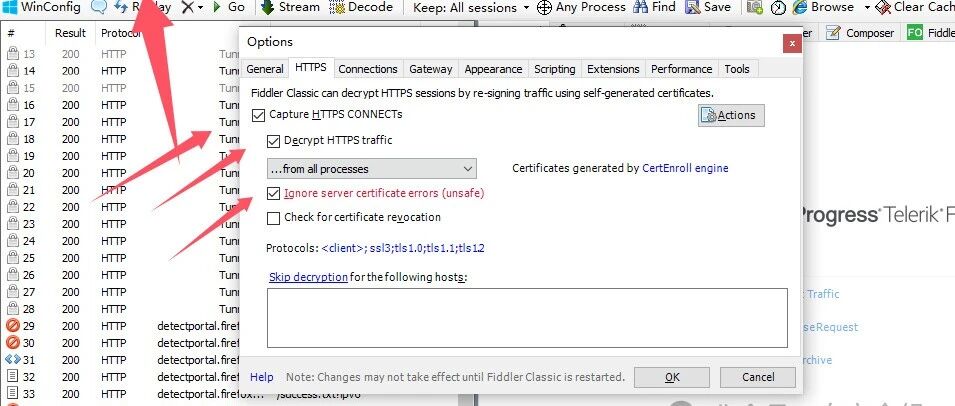Open the Fiddler Orchestra FO tab
Viewport: 955px width, 406px height.
[929, 33]
